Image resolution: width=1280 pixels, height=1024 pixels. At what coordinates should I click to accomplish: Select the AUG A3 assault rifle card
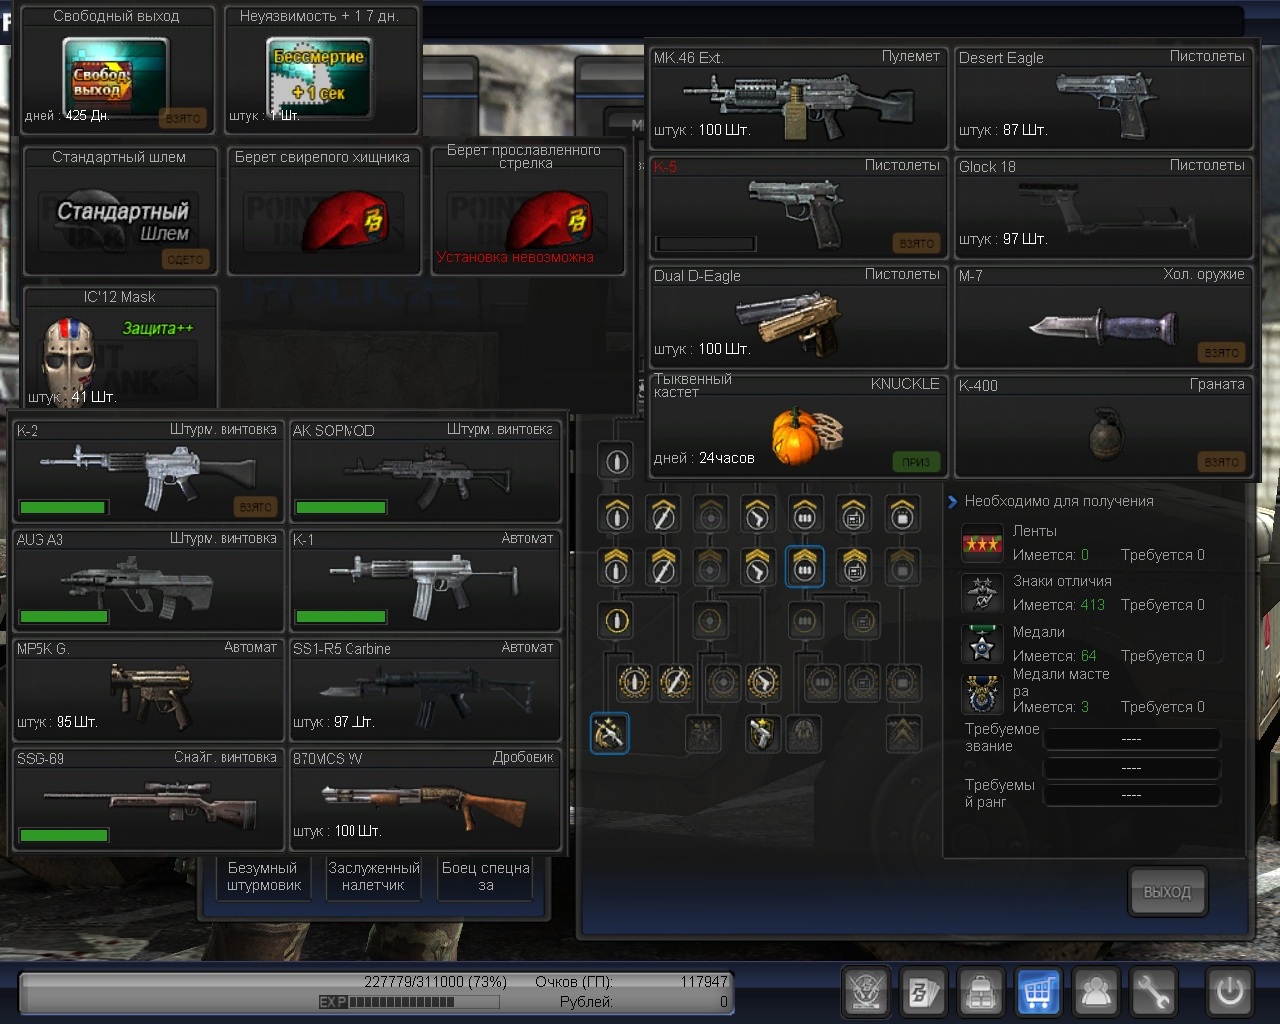click(149, 581)
